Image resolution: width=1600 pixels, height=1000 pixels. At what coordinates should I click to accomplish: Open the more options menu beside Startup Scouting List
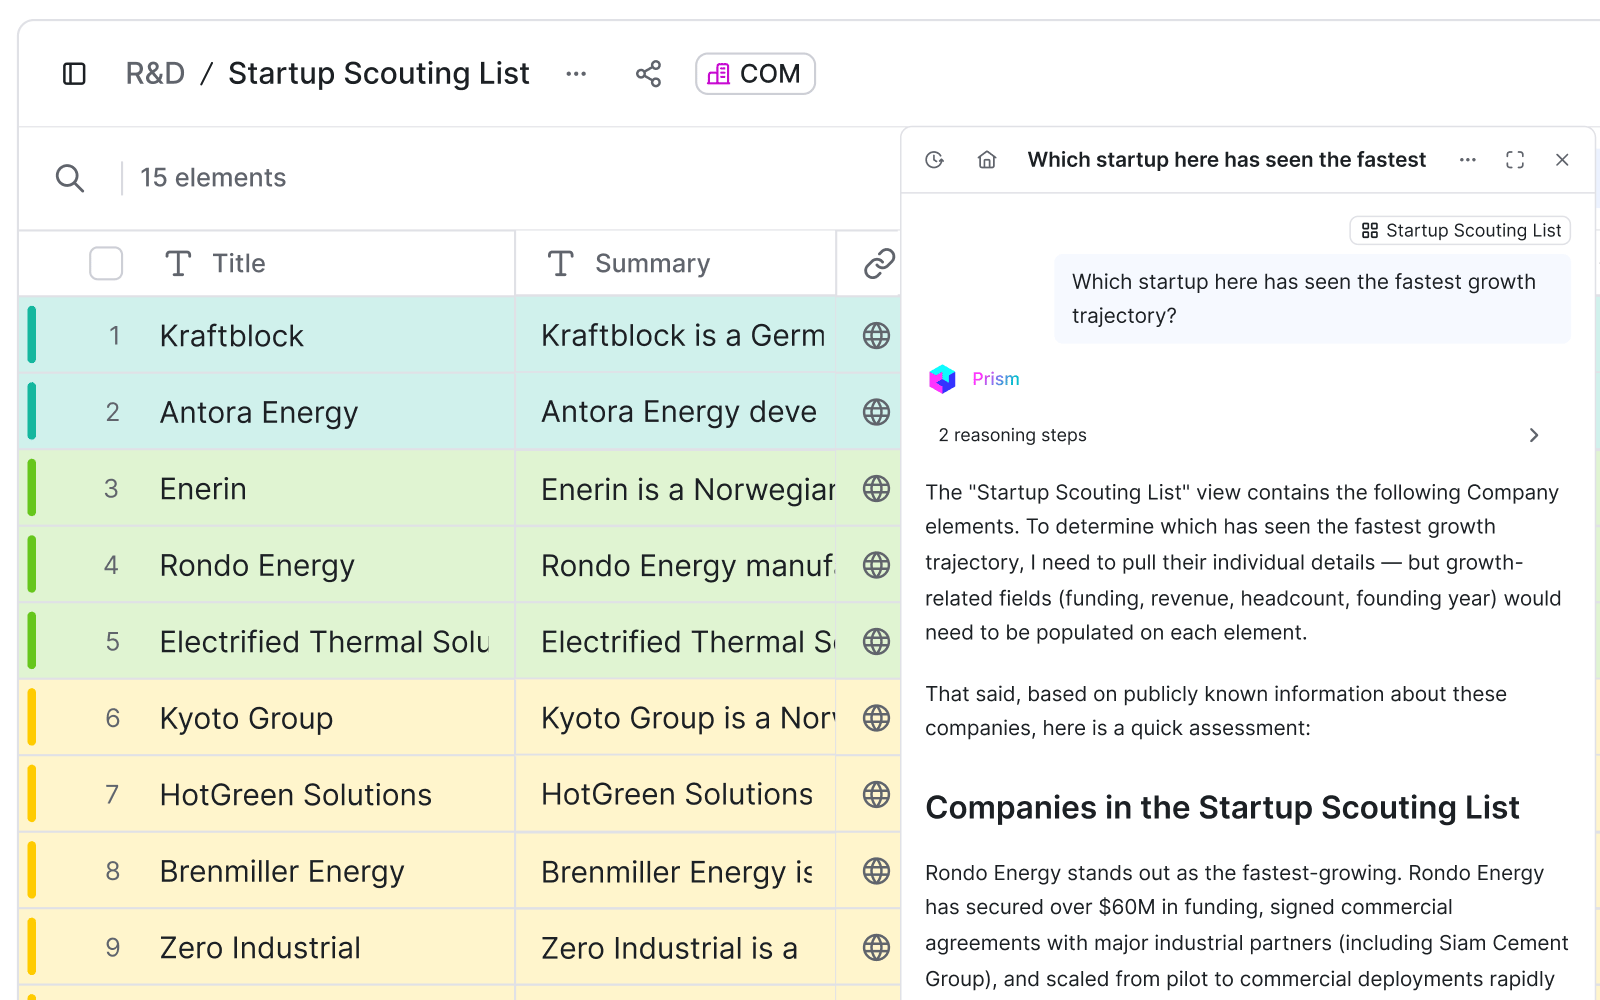(x=576, y=74)
